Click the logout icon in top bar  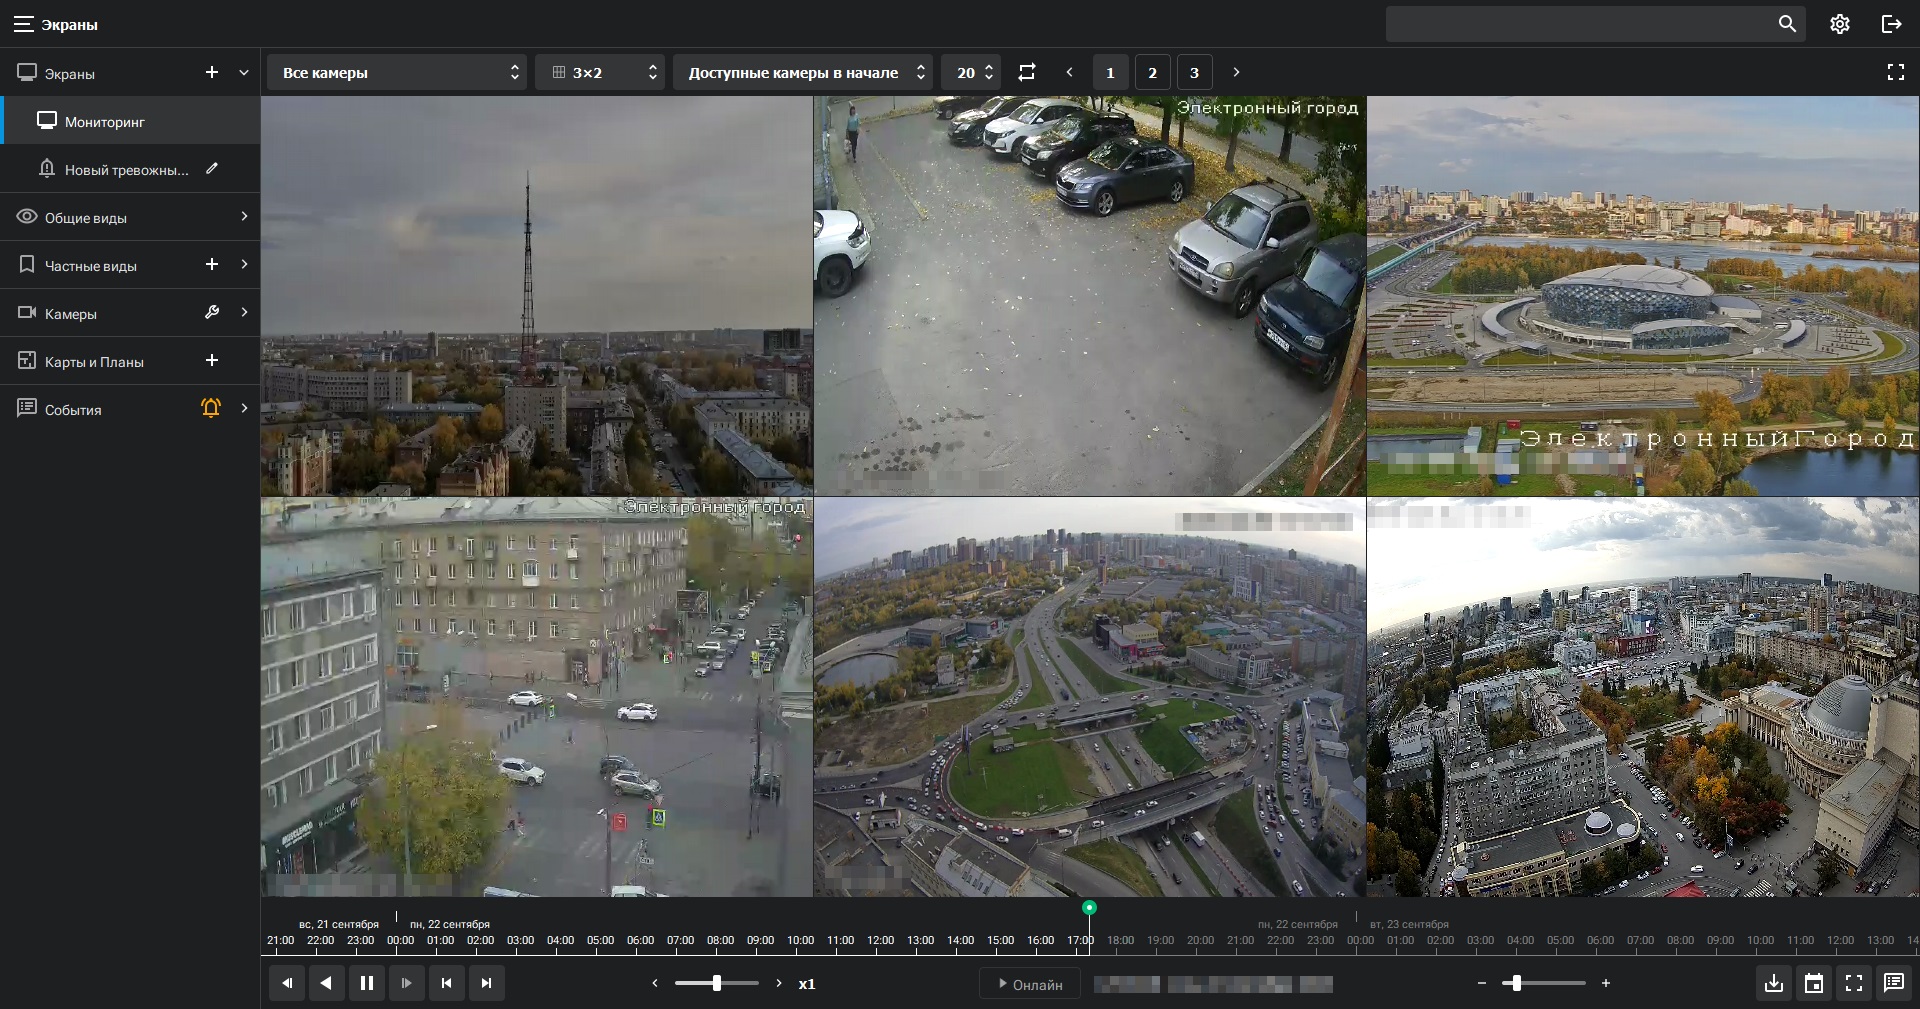click(x=1891, y=24)
